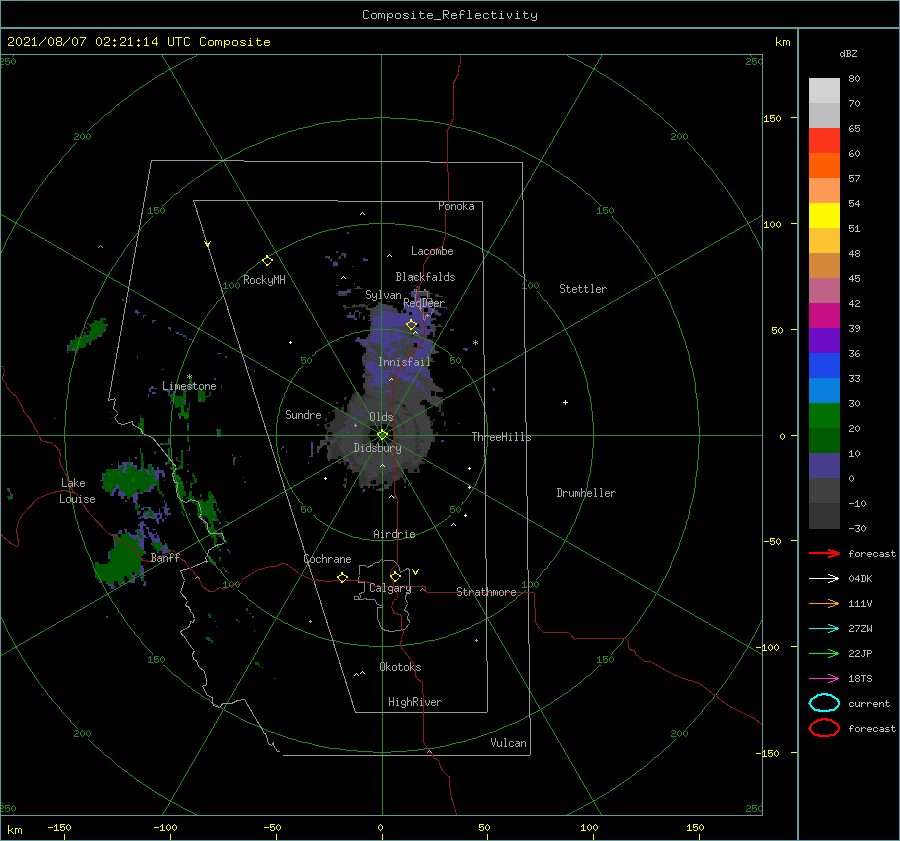
Task: Select the Cochrane label
Action: [327, 559]
